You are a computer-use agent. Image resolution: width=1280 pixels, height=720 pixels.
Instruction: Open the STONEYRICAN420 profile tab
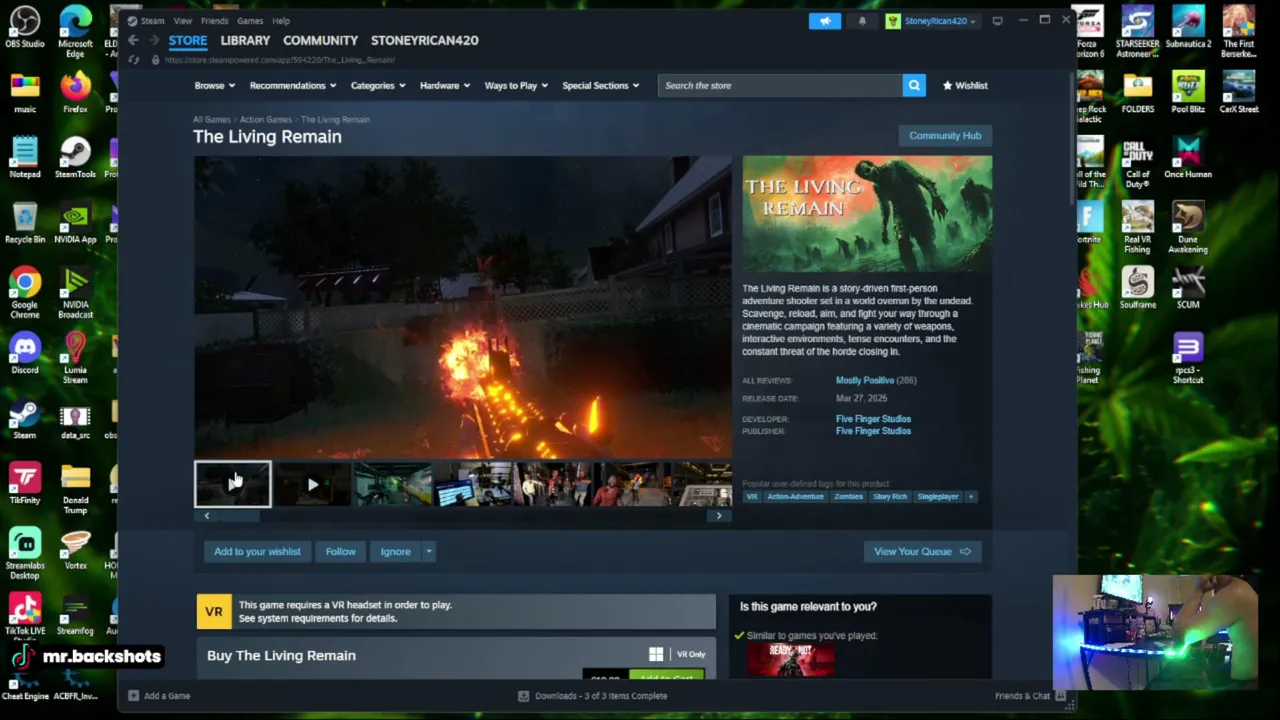click(x=425, y=40)
